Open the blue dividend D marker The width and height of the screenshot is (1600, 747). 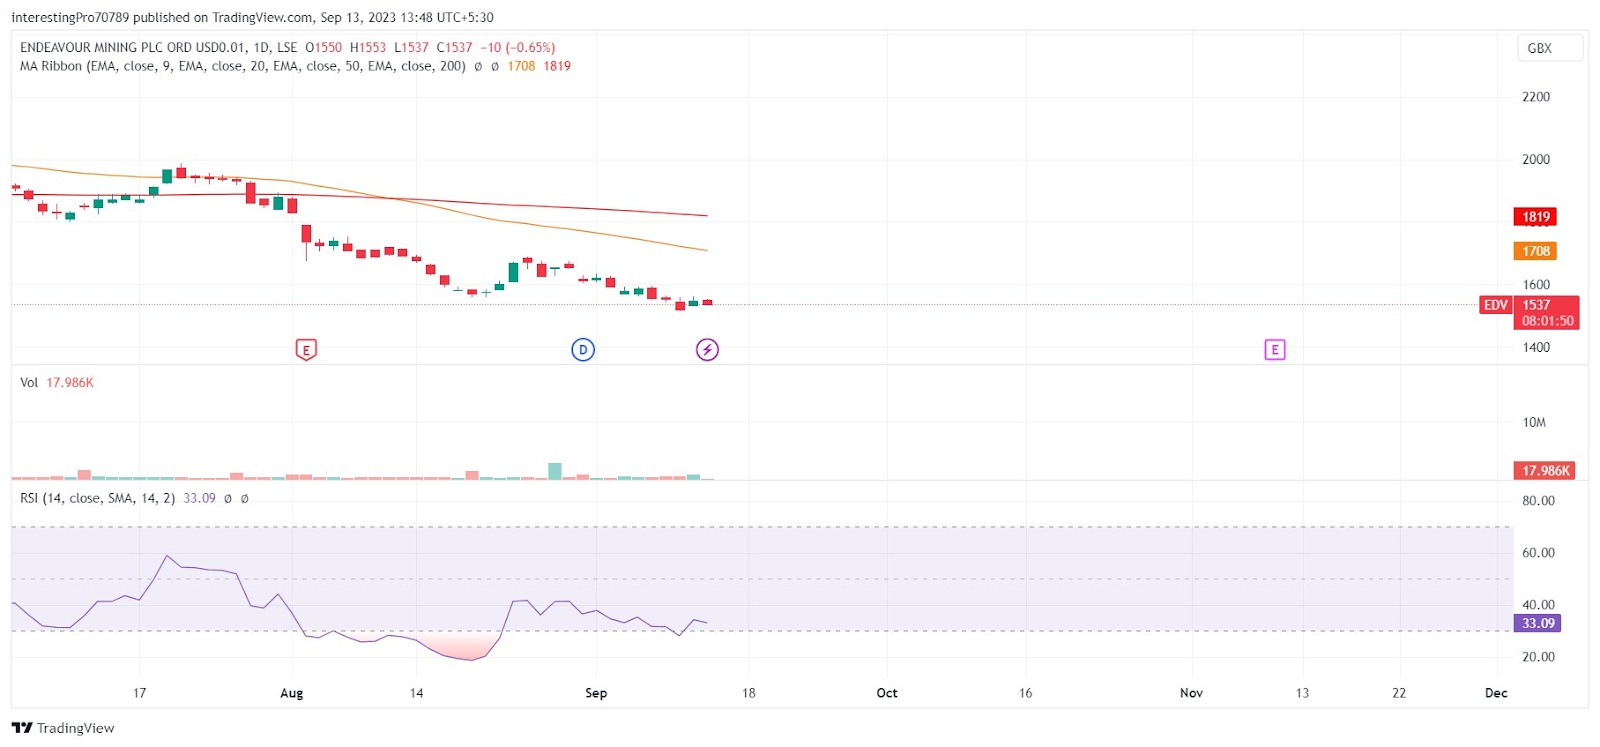(x=583, y=350)
